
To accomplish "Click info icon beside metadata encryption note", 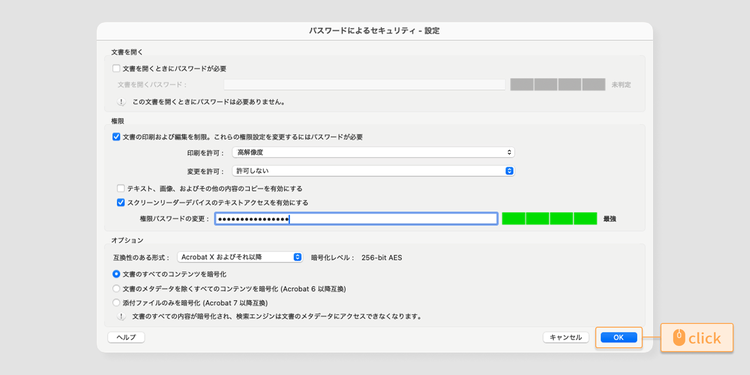I will 121,317.
